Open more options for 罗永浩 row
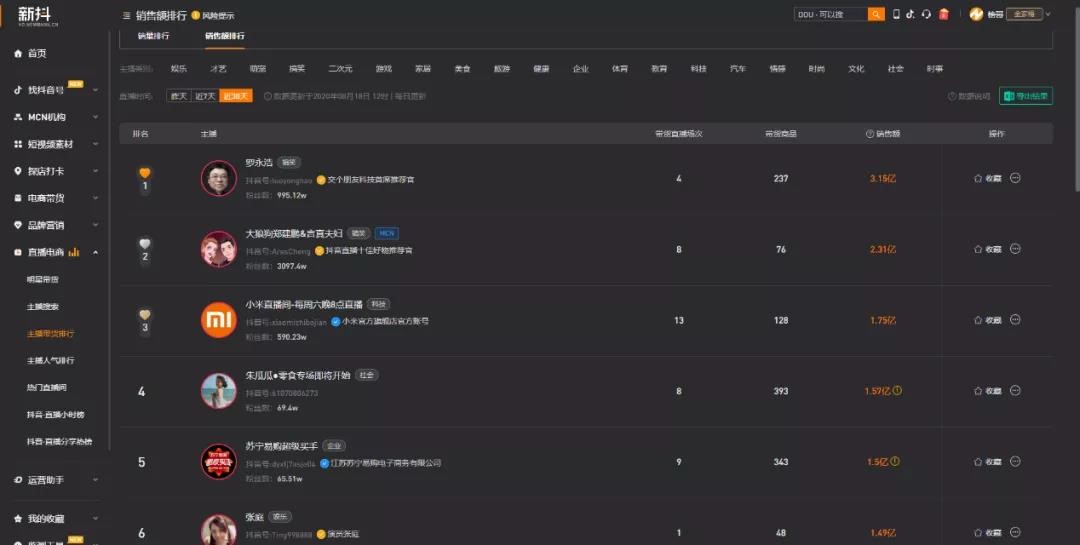The width and height of the screenshot is (1080, 545). [1015, 178]
